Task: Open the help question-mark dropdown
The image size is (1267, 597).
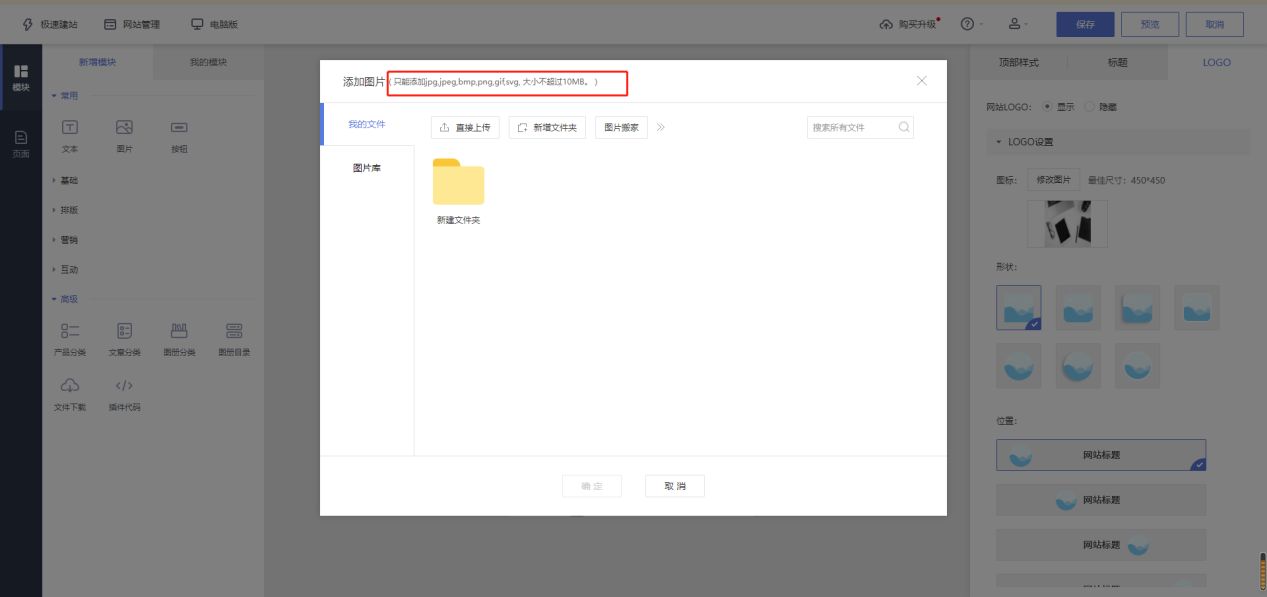Action: 972,24
